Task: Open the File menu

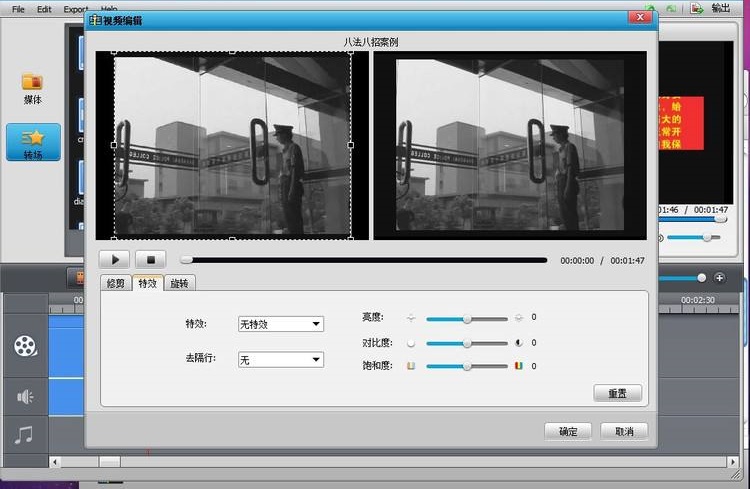Action: click(x=18, y=9)
